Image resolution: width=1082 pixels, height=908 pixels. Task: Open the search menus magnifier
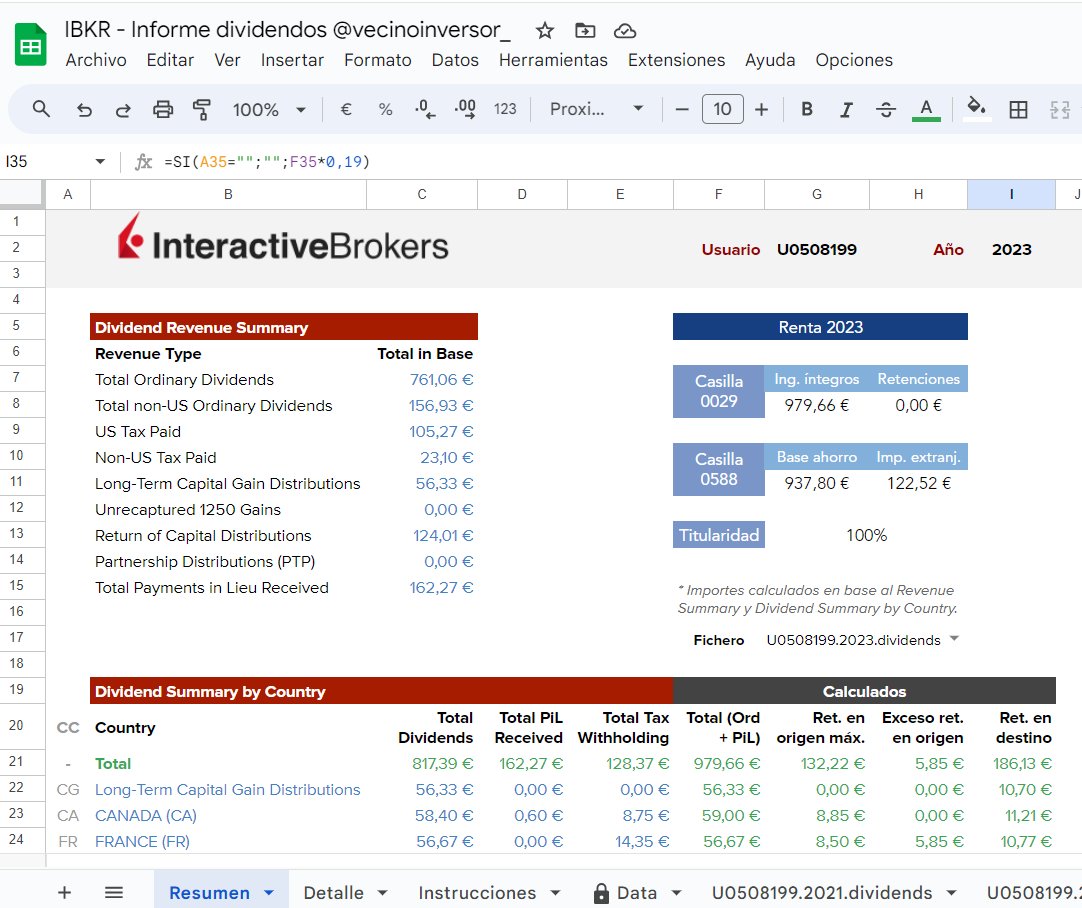41,109
